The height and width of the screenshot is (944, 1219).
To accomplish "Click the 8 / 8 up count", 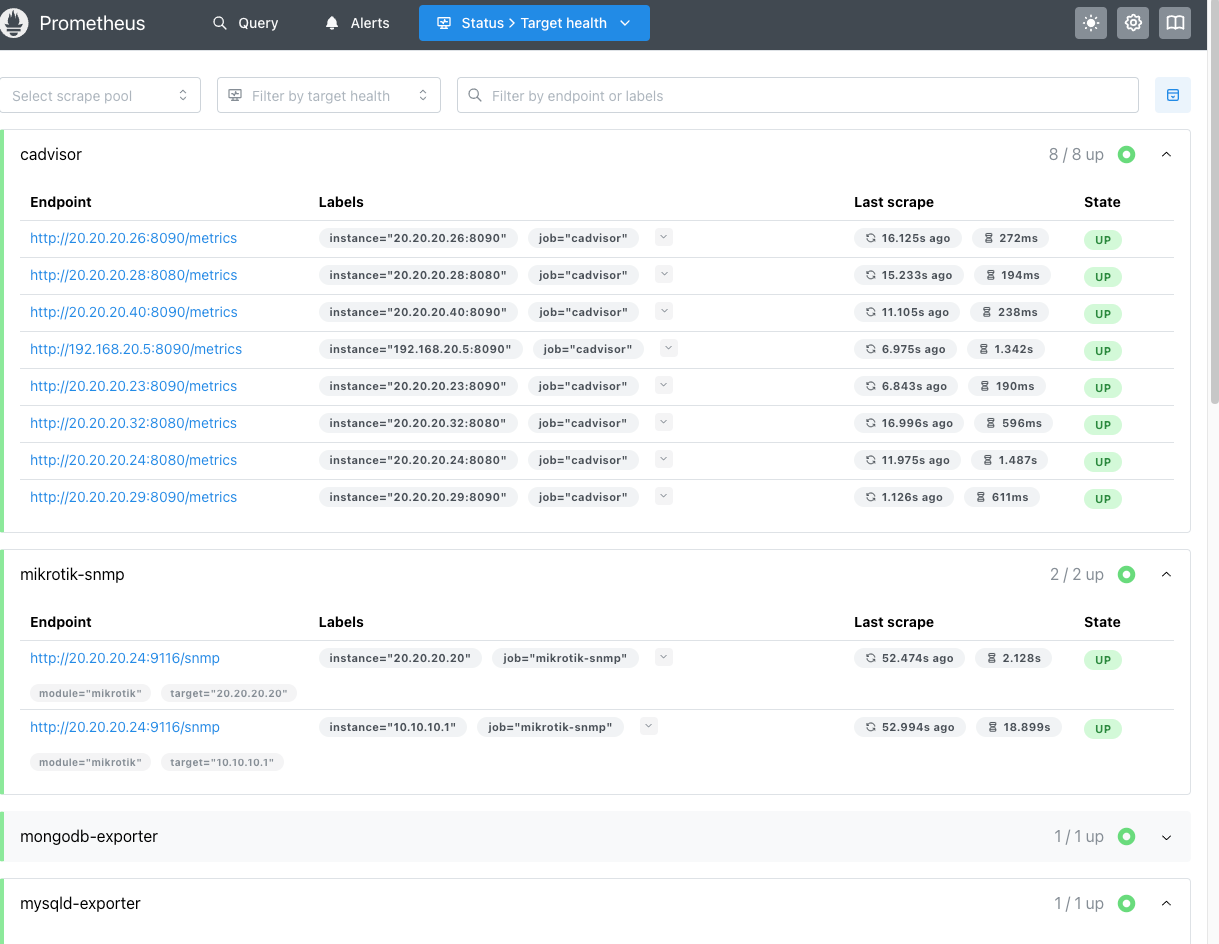I will [1076, 154].
